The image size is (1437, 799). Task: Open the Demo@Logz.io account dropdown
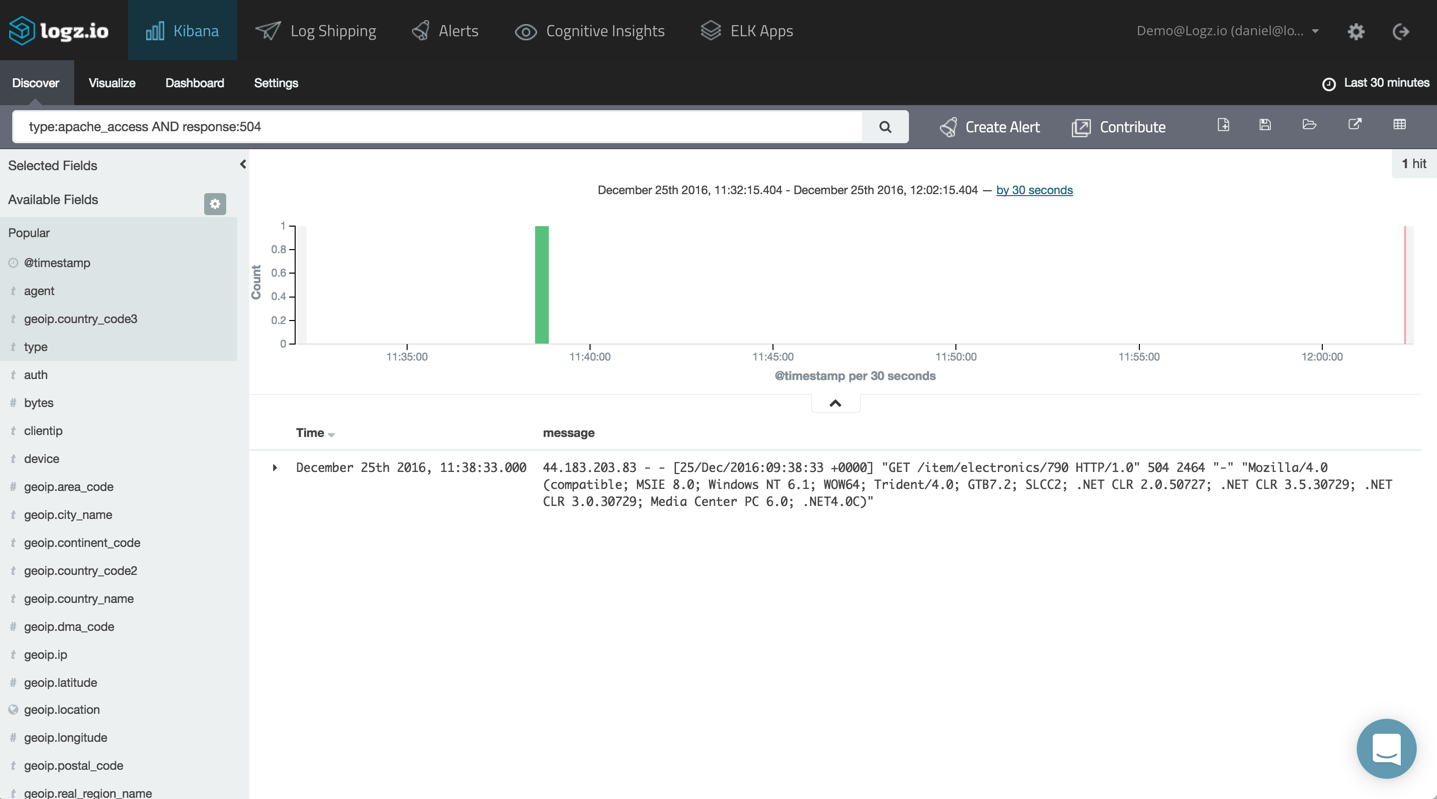(x=1227, y=31)
